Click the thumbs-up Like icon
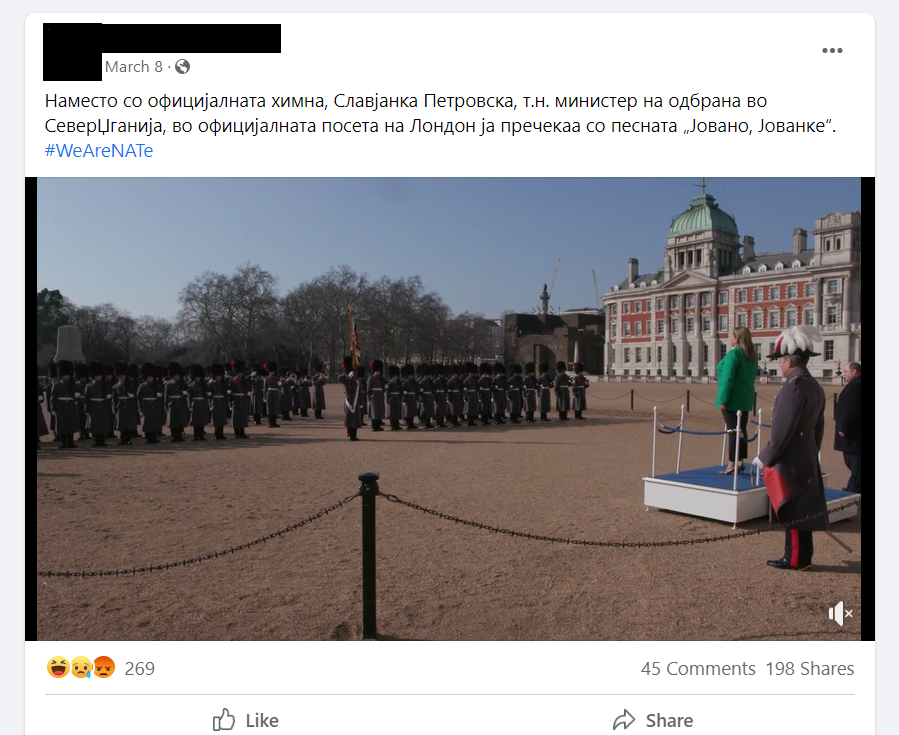The width and height of the screenshot is (899, 735). (224, 720)
